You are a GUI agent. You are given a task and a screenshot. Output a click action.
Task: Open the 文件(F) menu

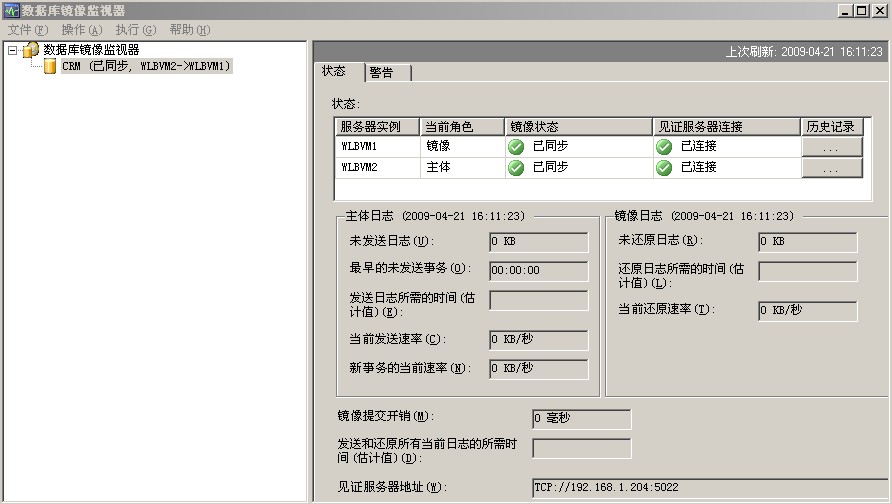[x=27, y=30]
